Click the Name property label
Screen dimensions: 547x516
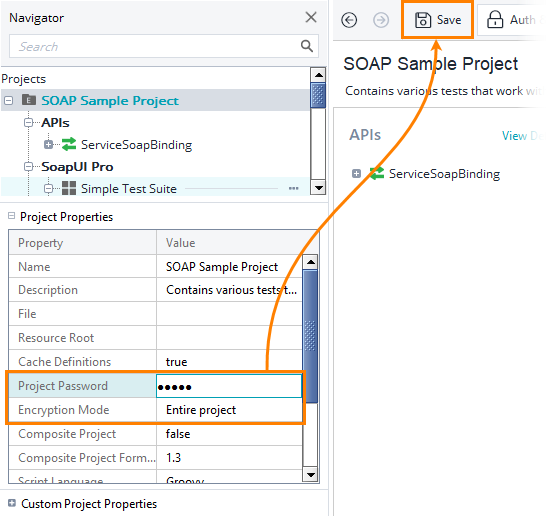point(34,267)
